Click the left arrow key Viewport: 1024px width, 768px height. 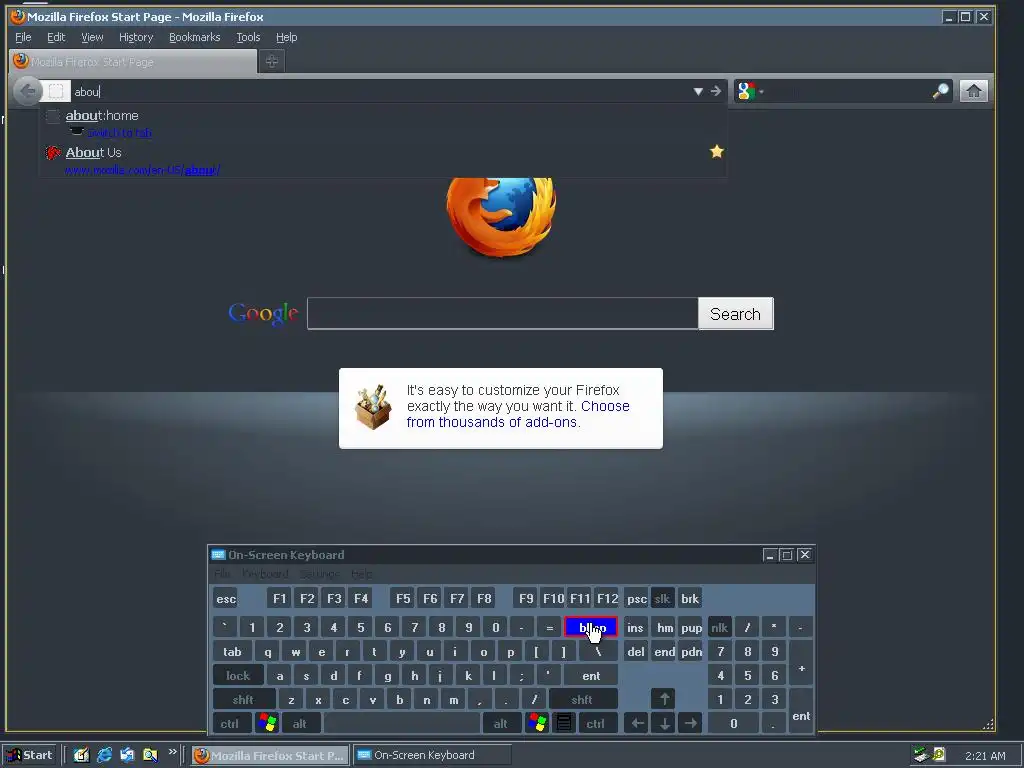[x=637, y=724]
